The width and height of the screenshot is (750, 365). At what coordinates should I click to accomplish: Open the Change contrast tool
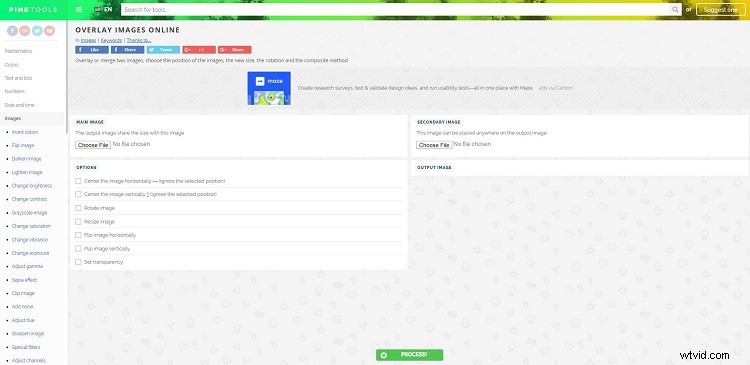(29, 199)
